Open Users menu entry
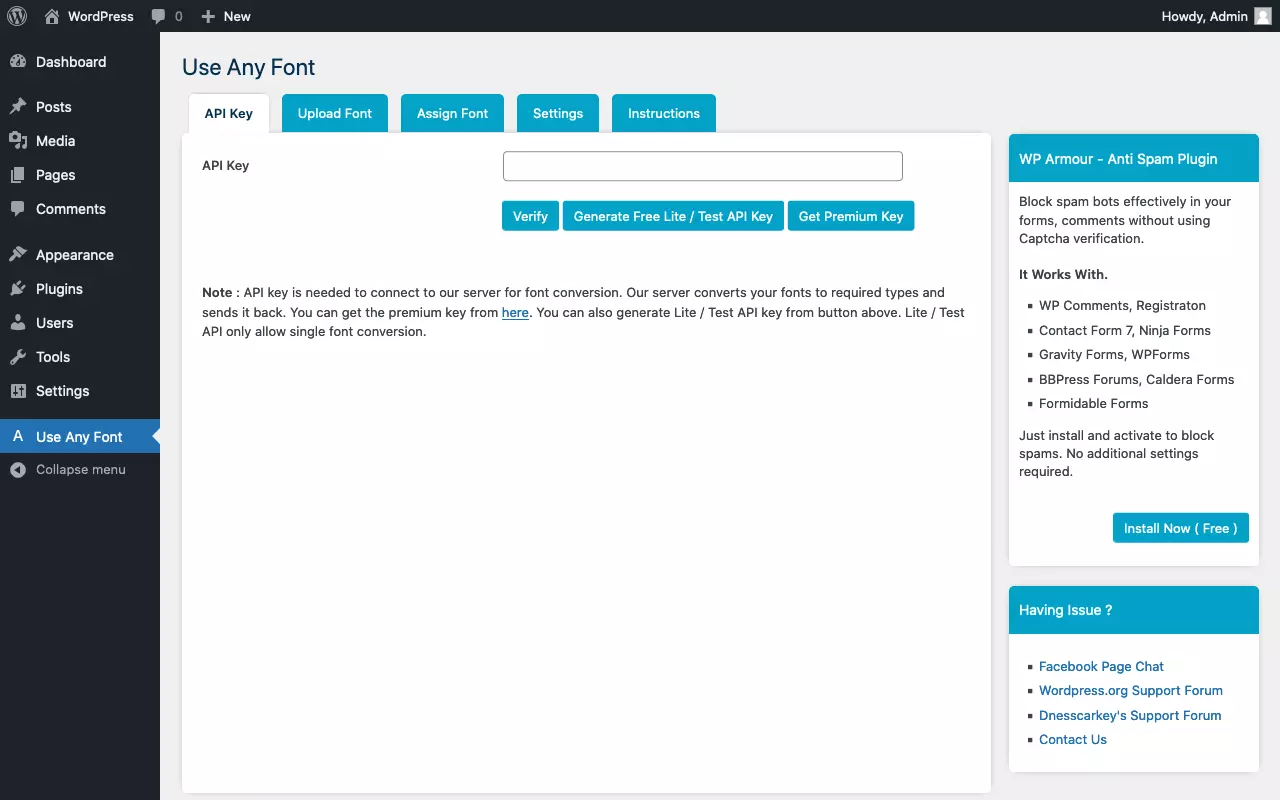The width and height of the screenshot is (1280, 800). 80,323
